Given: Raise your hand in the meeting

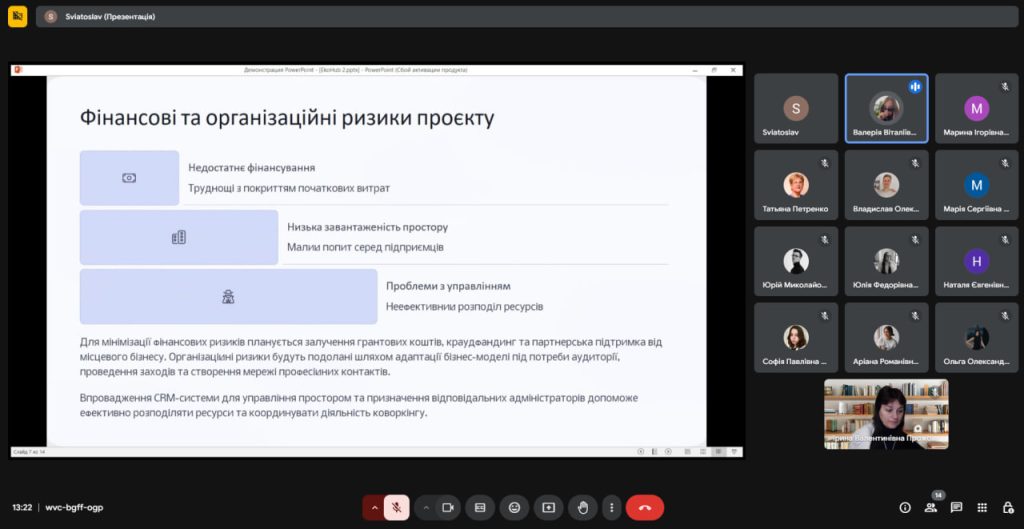Looking at the screenshot, I should tap(582, 507).
